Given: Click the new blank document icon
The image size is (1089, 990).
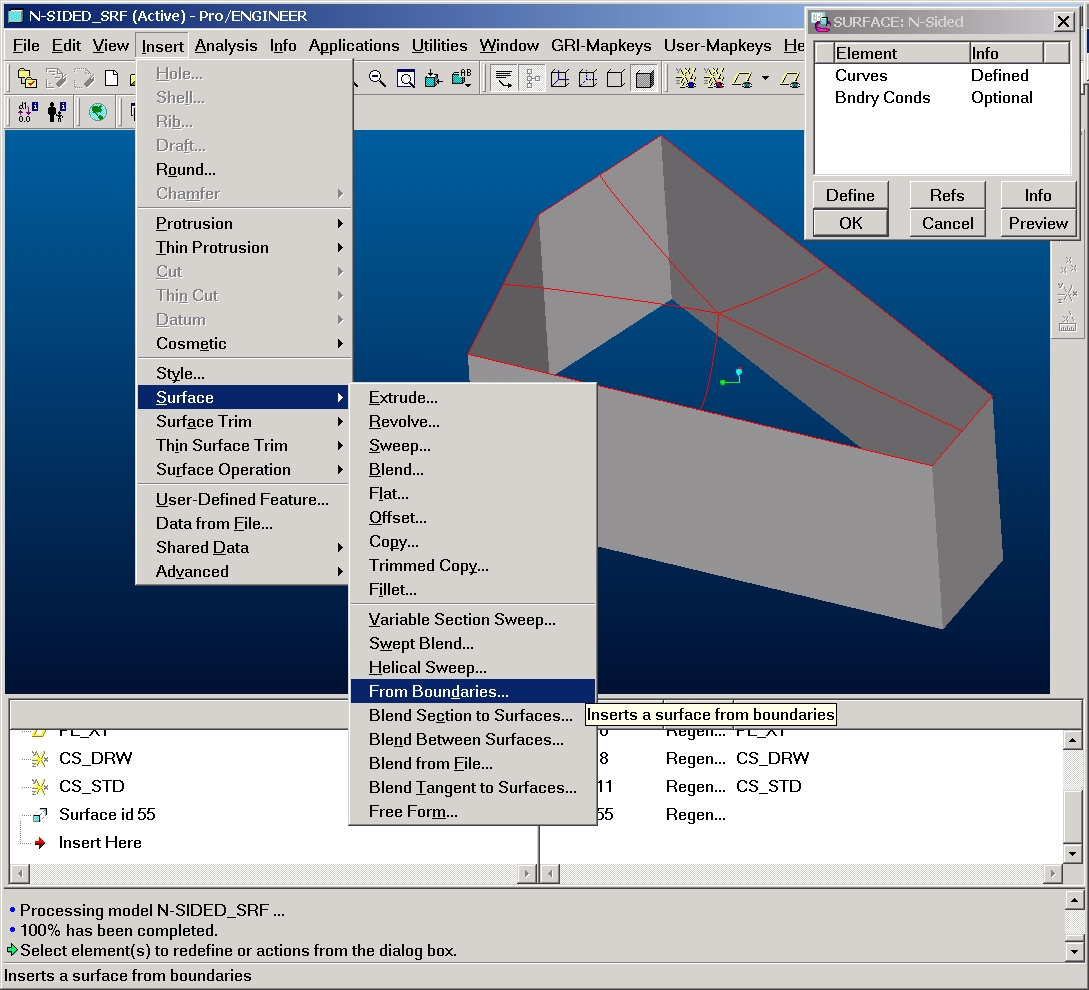Looking at the screenshot, I should pyautogui.click(x=111, y=78).
